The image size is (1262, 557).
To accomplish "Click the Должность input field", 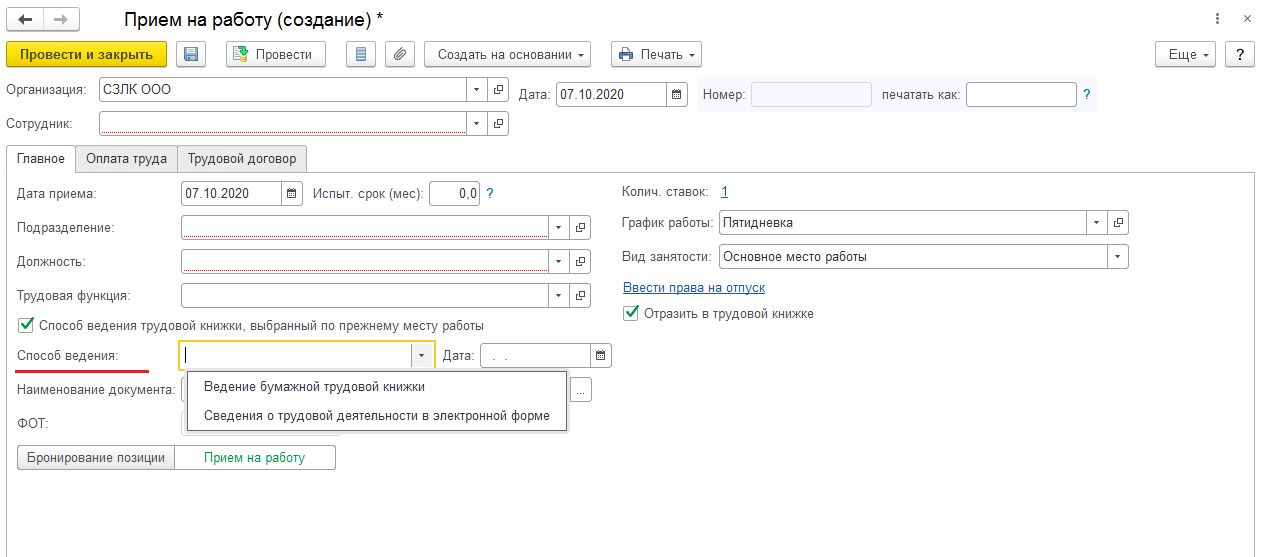I will point(364,262).
